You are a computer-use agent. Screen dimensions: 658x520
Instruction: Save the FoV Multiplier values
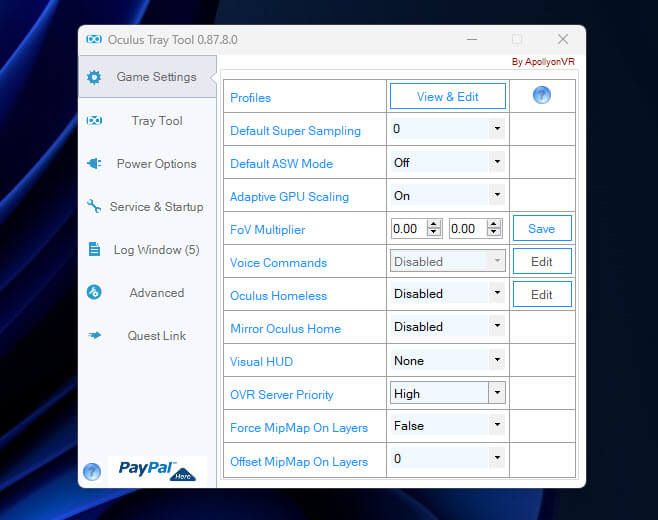coord(542,228)
